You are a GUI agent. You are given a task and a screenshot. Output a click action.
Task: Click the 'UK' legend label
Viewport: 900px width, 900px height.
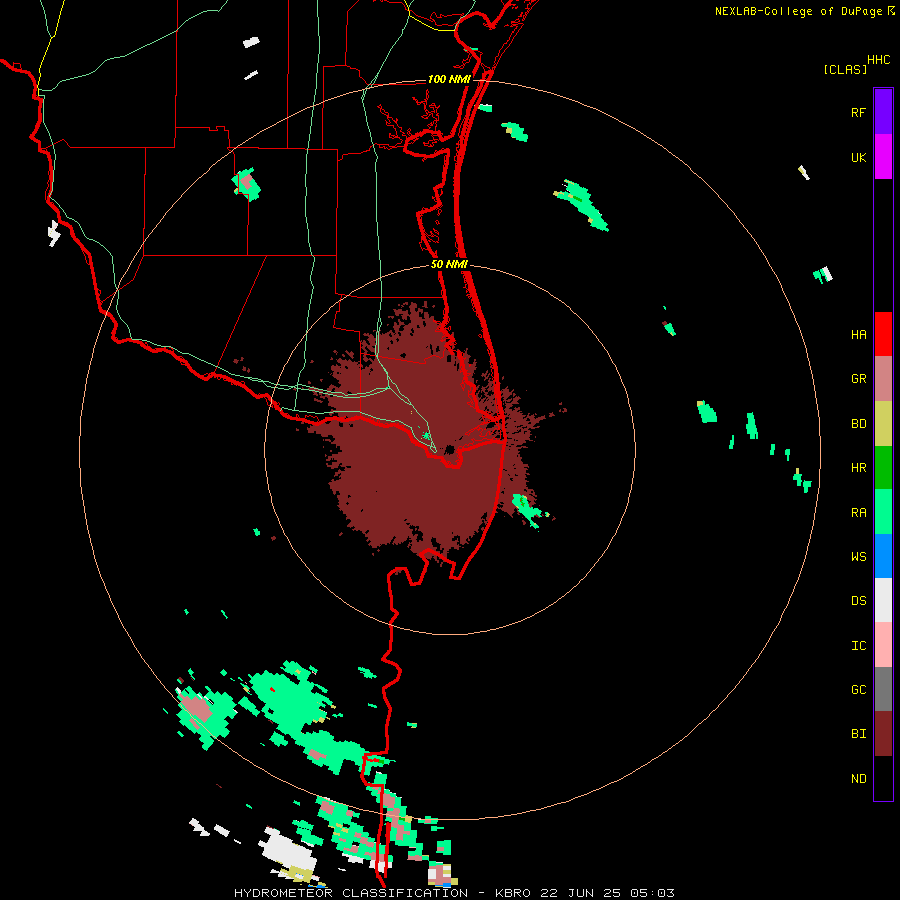pos(859,157)
